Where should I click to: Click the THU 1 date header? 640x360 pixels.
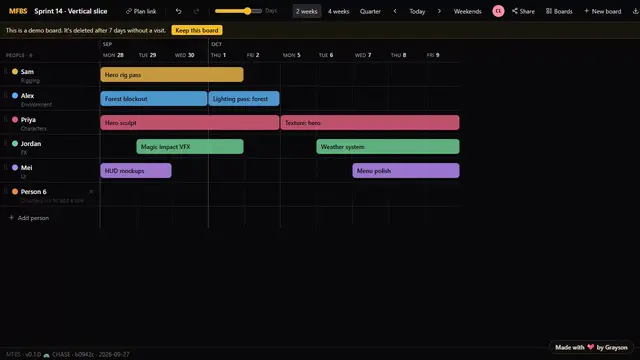(218, 55)
